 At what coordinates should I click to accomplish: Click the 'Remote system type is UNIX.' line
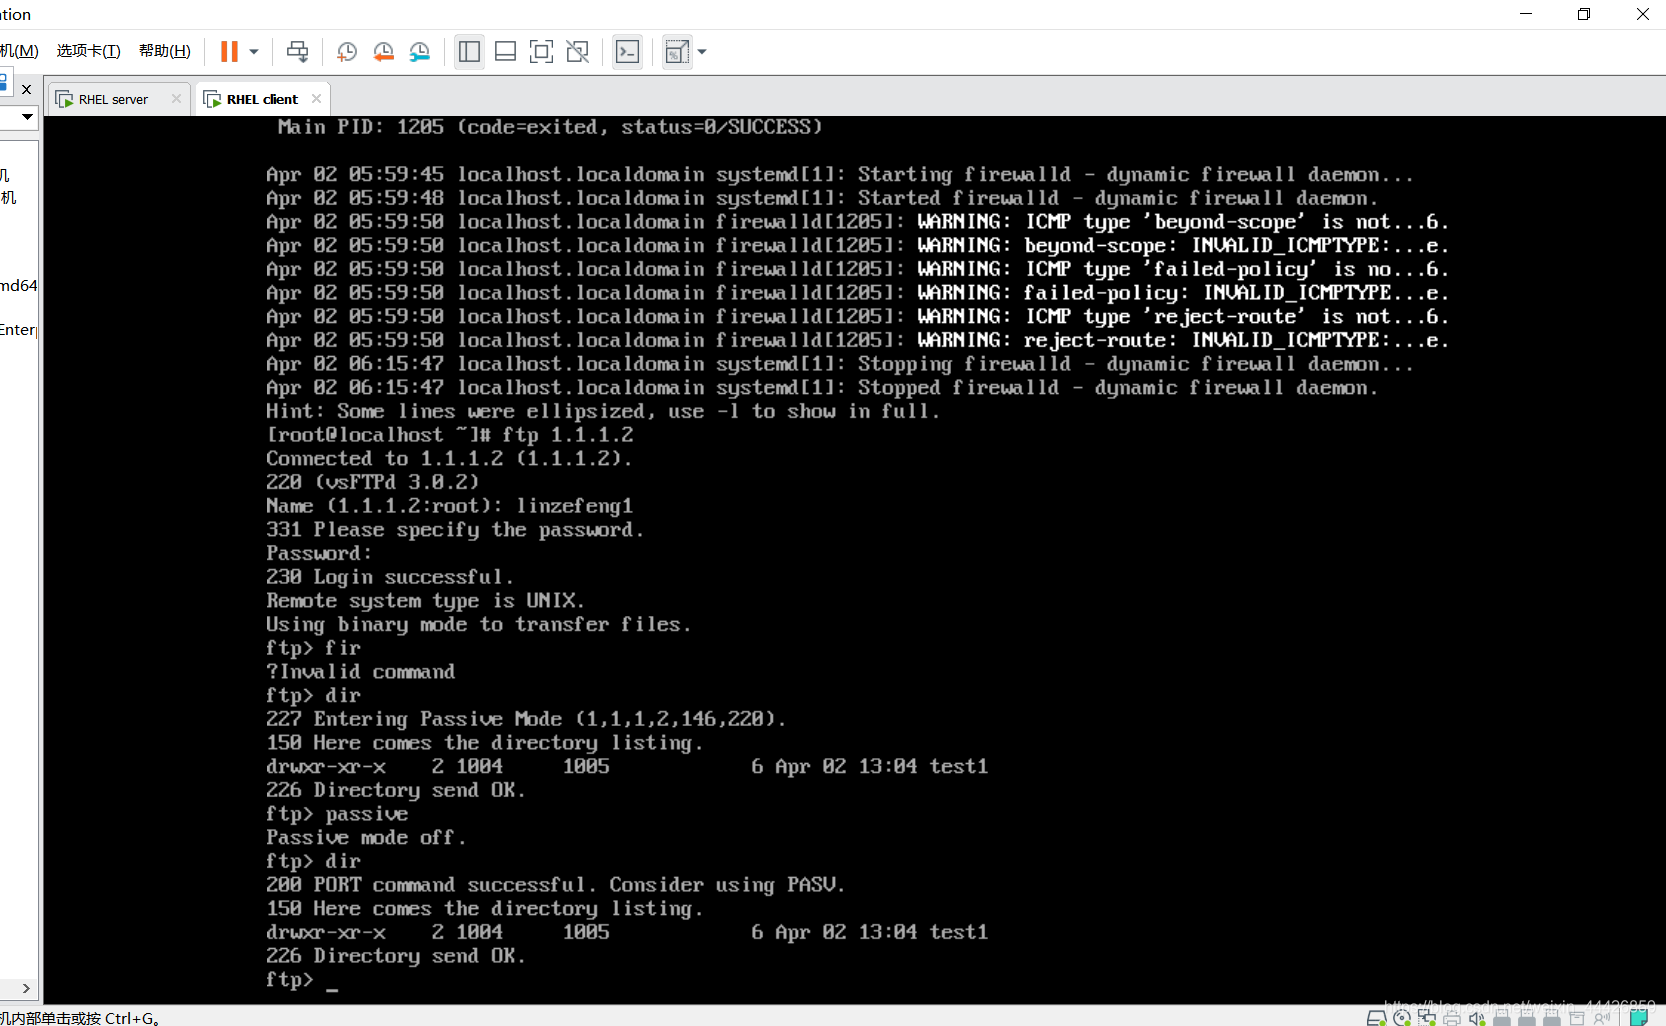pyautogui.click(x=425, y=601)
